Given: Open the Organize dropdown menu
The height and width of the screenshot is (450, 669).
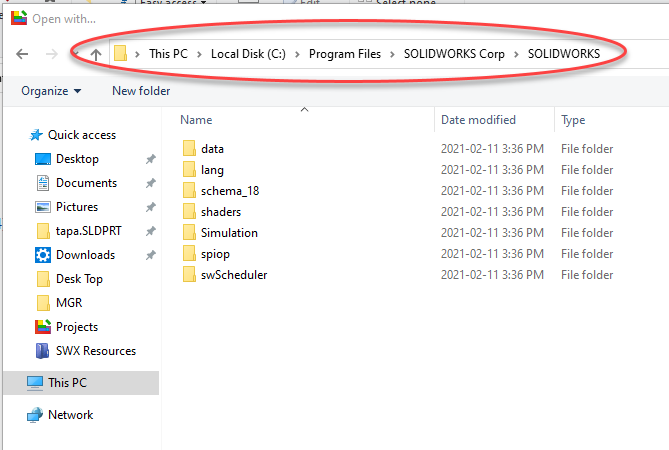Looking at the screenshot, I should coord(51,91).
